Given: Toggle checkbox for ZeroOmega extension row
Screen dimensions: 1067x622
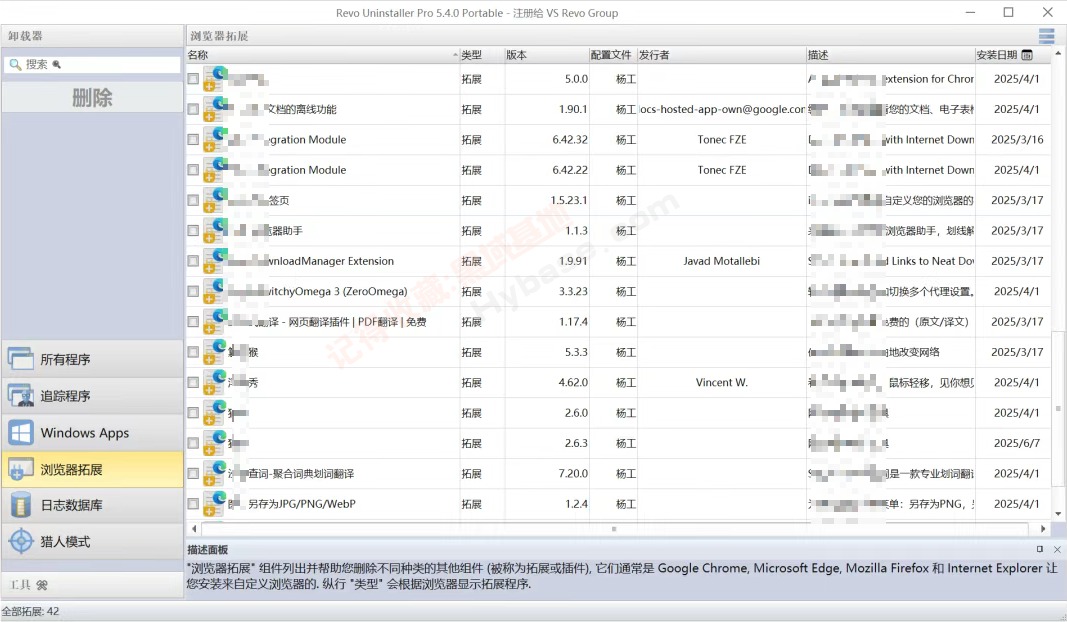Looking at the screenshot, I should pyautogui.click(x=193, y=291).
